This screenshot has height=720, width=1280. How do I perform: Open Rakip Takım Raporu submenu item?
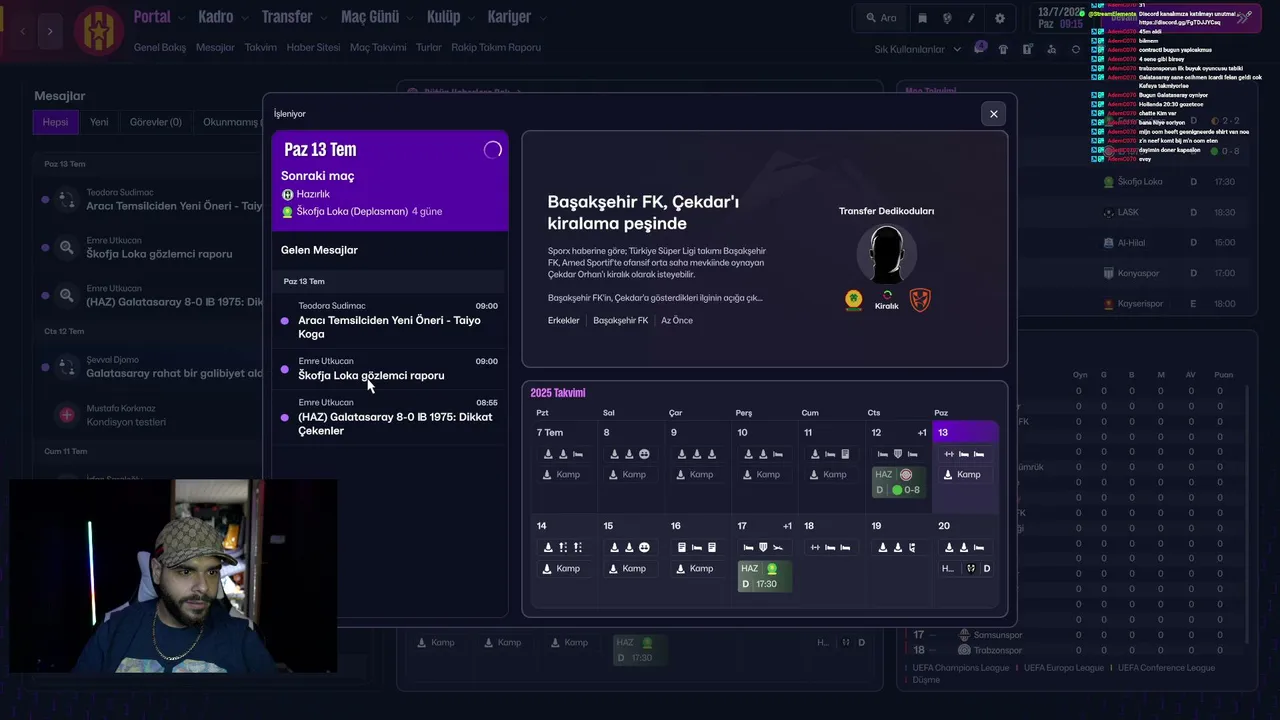[x=496, y=47]
